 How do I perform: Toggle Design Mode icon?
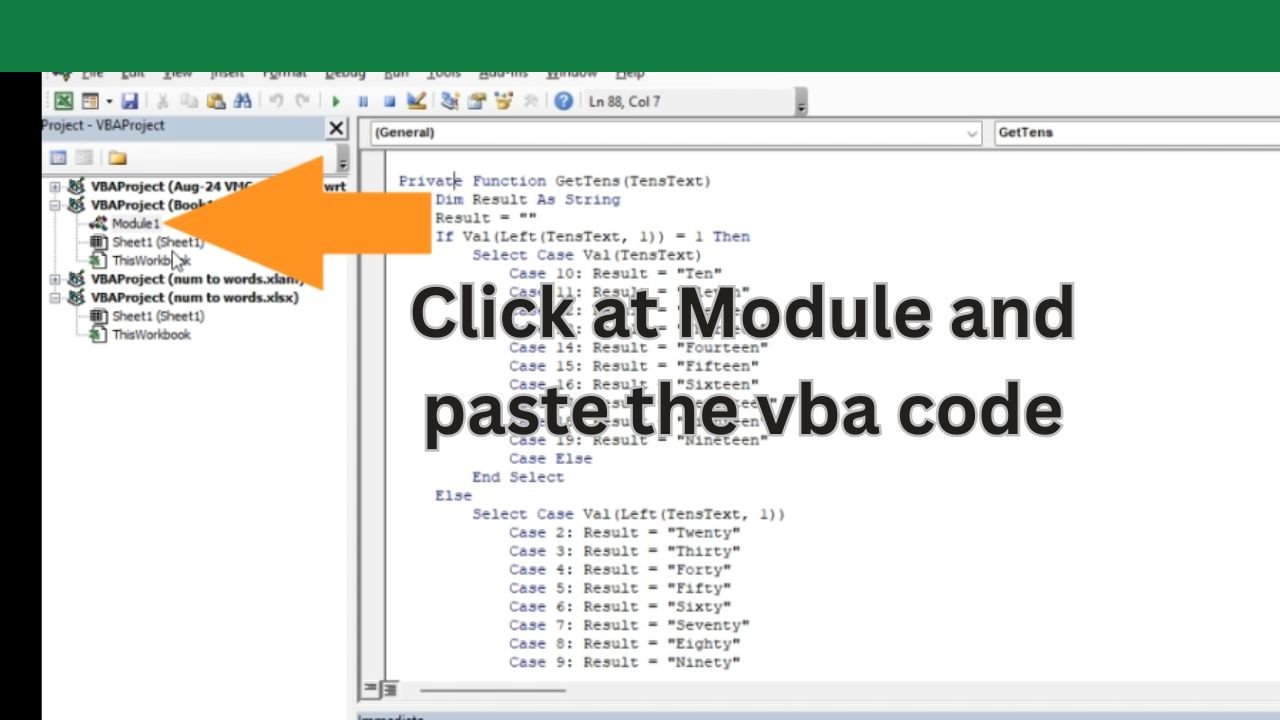417,101
